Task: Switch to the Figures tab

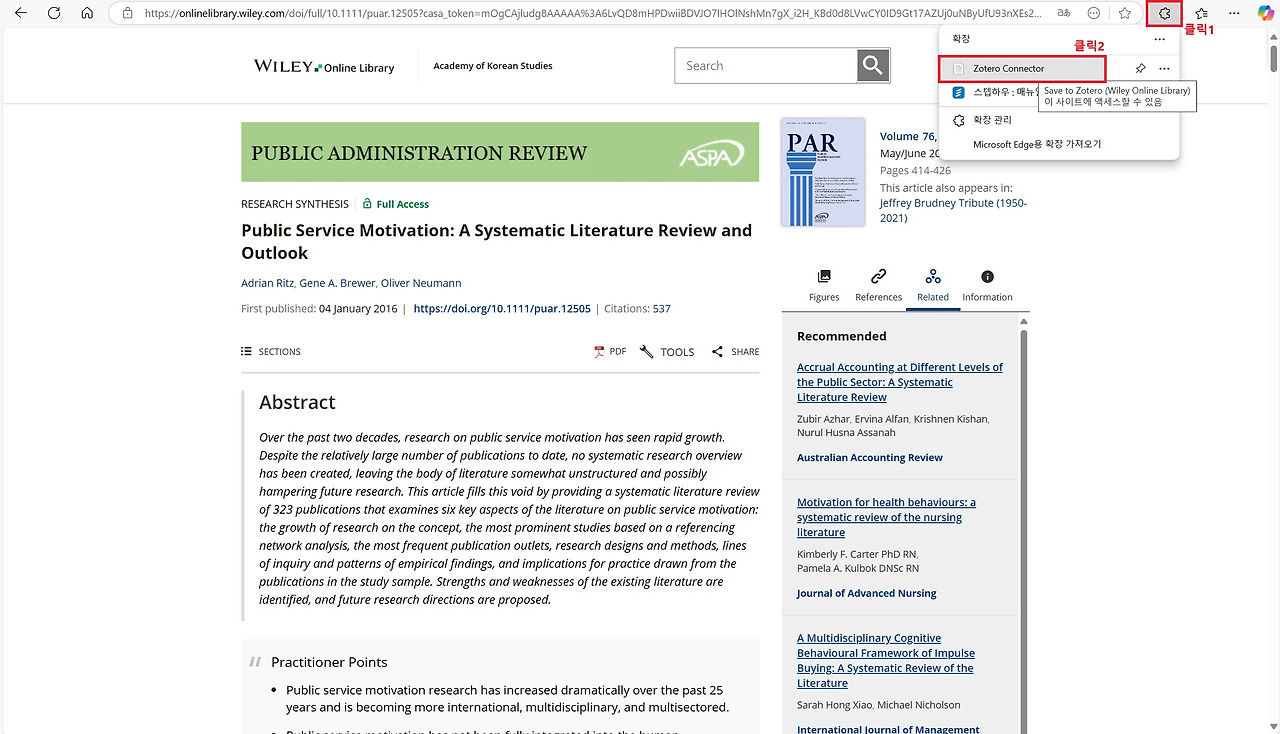Action: click(x=824, y=285)
